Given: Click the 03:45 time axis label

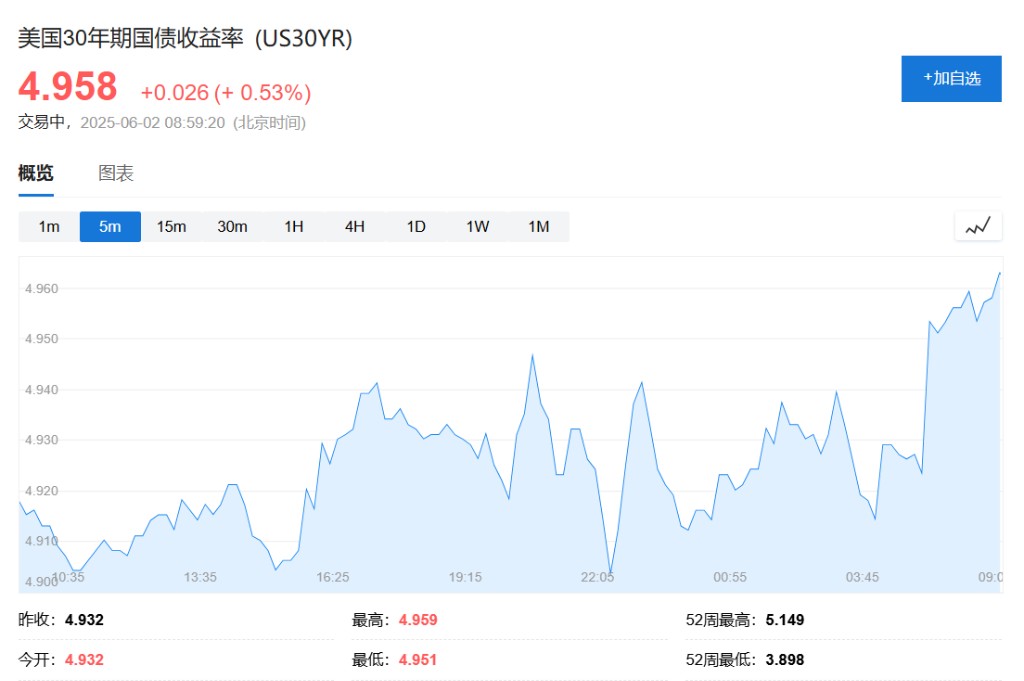Looking at the screenshot, I should (862, 577).
